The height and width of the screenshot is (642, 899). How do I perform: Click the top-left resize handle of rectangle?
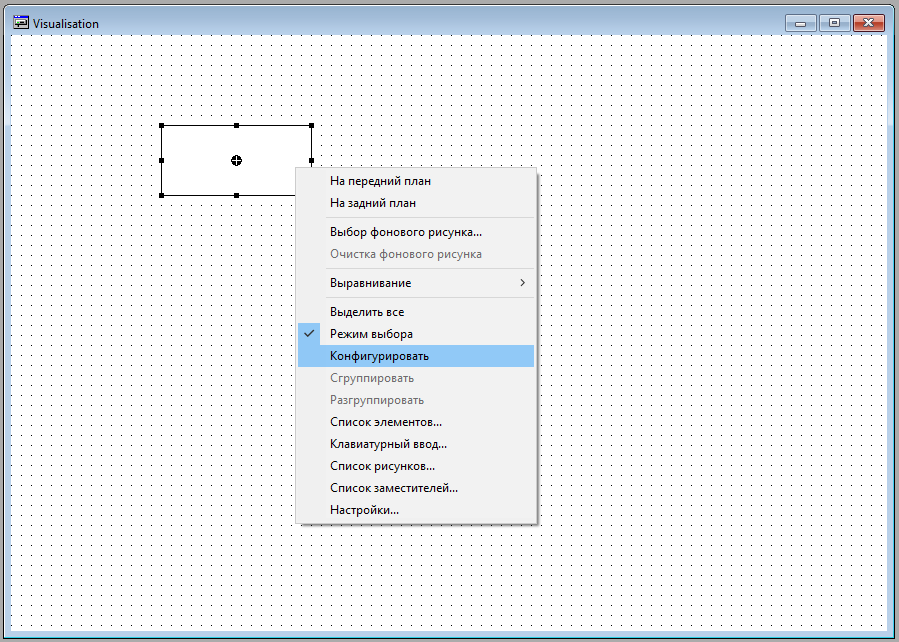[x=162, y=126]
